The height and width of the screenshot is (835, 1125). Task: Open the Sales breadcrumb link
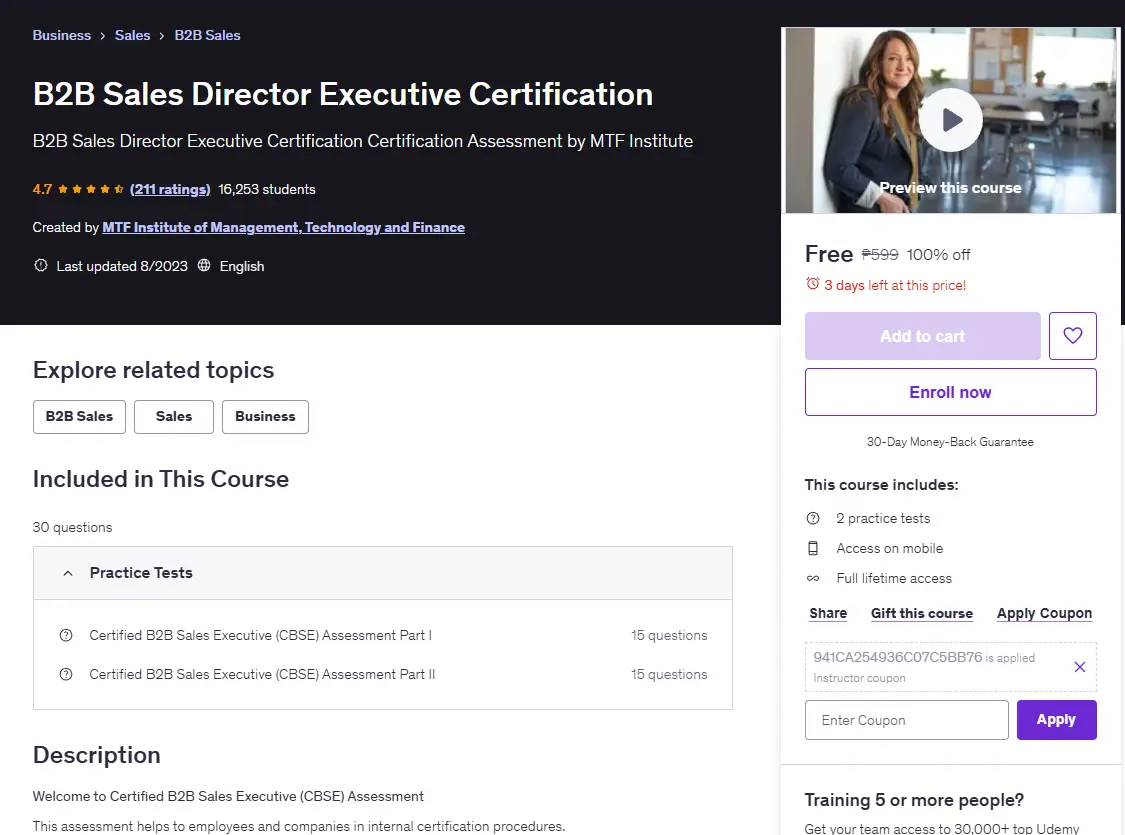tap(133, 35)
